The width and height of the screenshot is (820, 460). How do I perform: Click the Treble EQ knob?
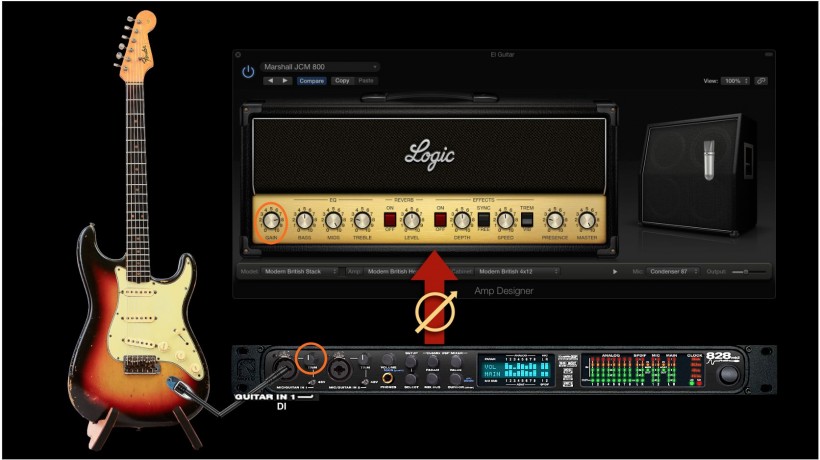362,221
